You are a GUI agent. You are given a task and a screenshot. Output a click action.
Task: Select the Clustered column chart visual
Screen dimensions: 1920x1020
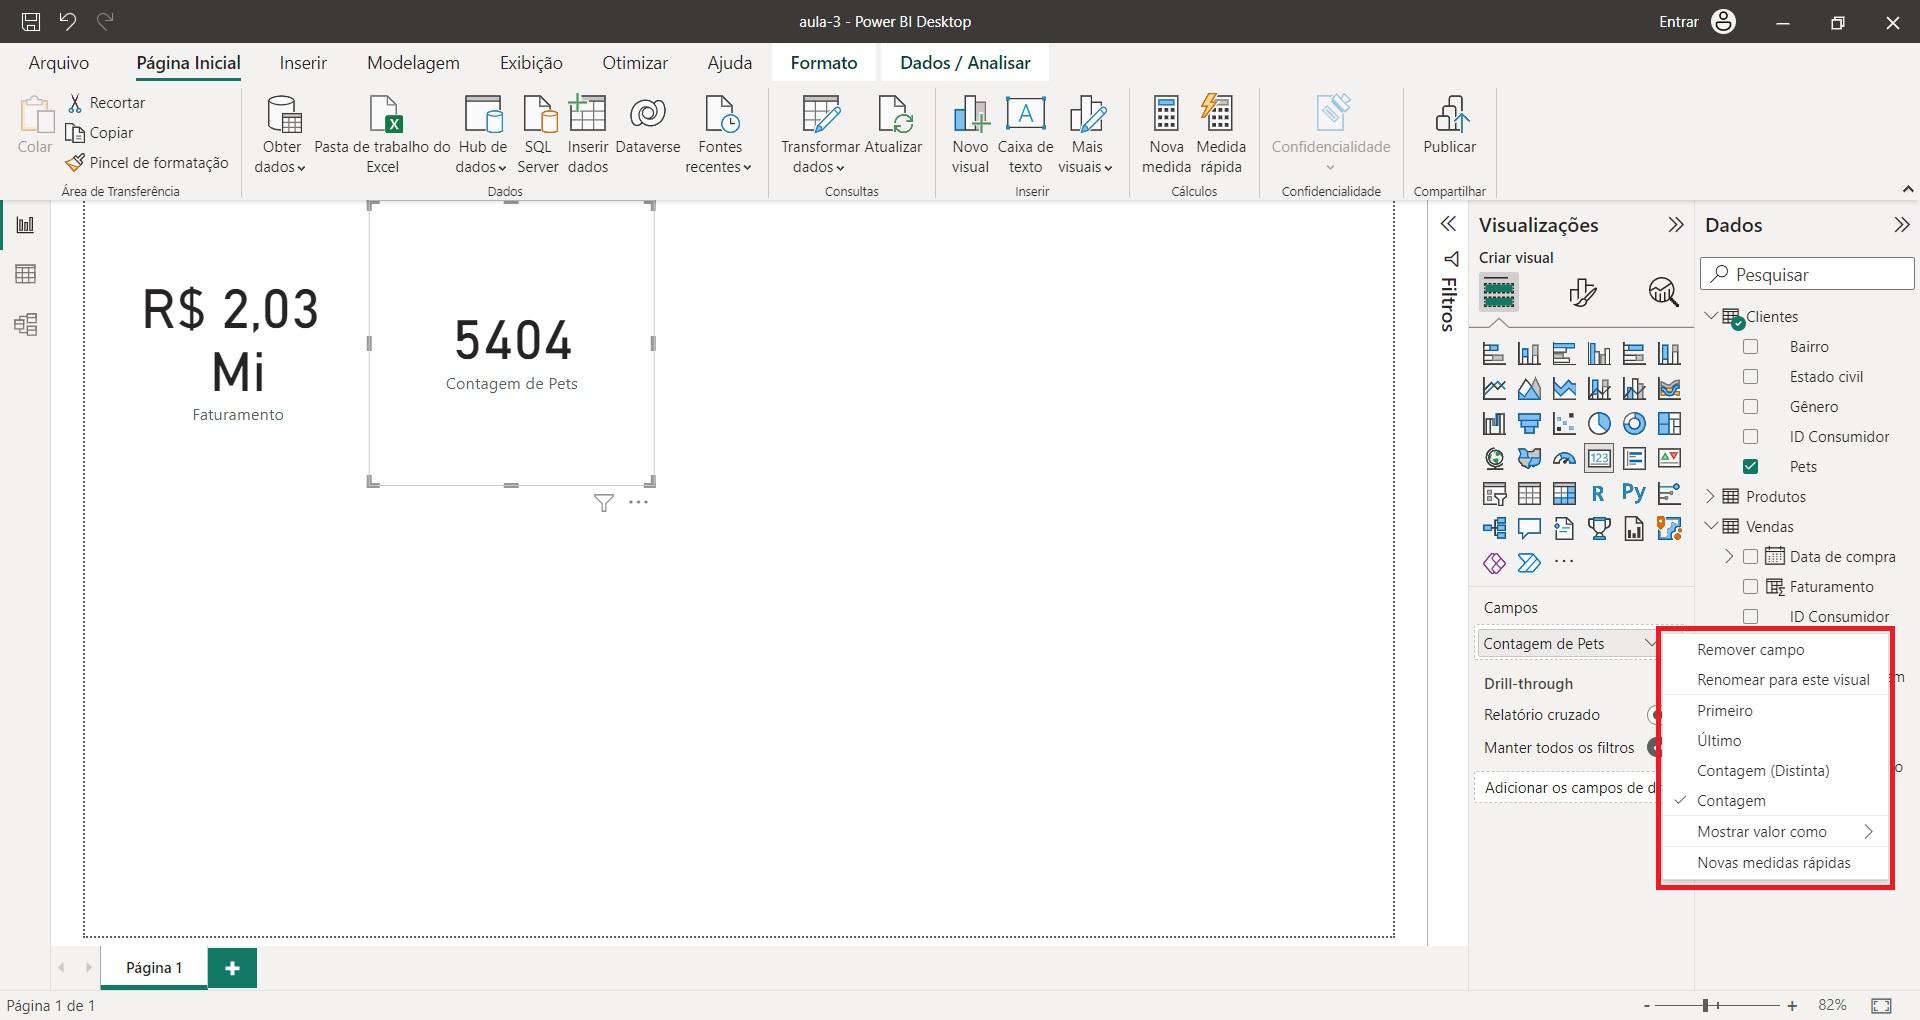pos(1599,353)
